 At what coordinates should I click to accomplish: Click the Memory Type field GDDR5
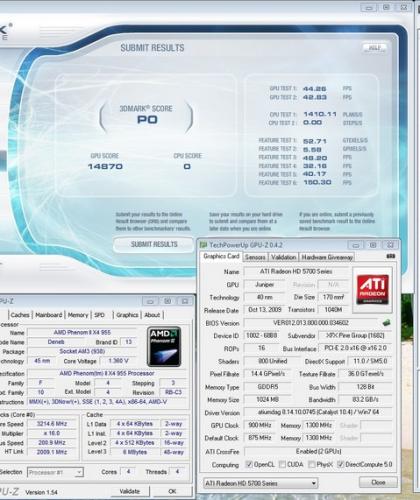(268, 387)
